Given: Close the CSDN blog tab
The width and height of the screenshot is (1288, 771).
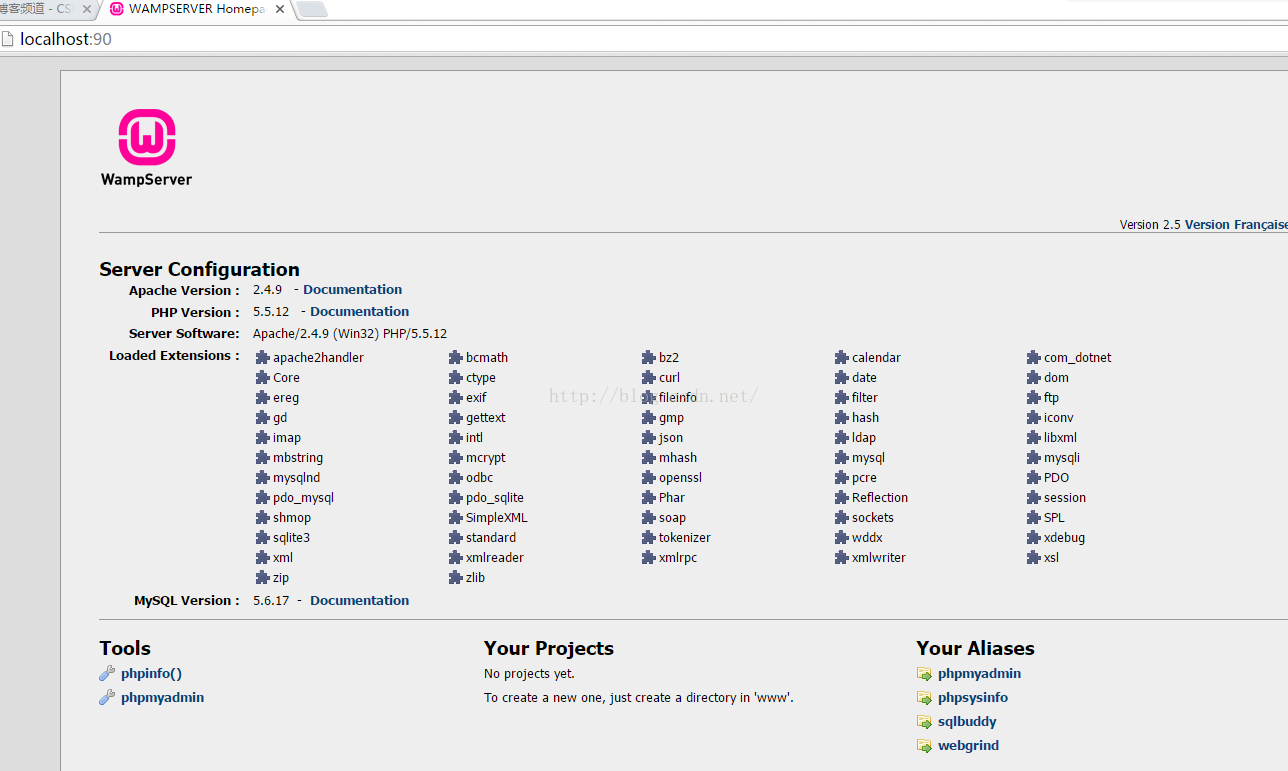Looking at the screenshot, I should (87, 9).
